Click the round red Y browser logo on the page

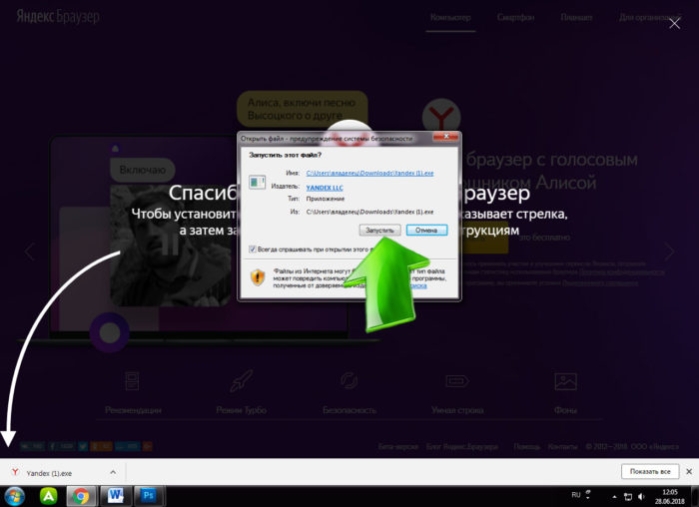pos(441,117)
